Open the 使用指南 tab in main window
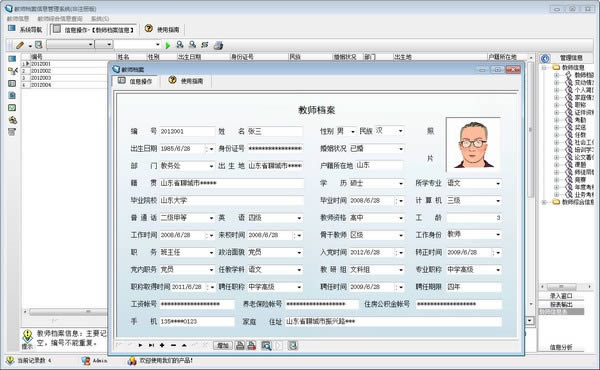The height and width of the screenshot is (370, 600). [162, 29]
